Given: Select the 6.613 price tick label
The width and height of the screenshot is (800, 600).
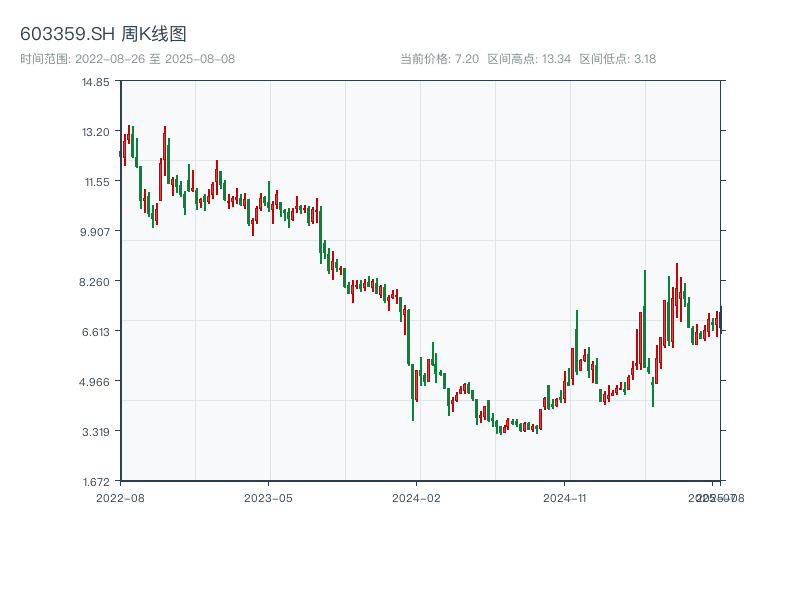Looking at the screenshot, I should (x=96, y=332).
